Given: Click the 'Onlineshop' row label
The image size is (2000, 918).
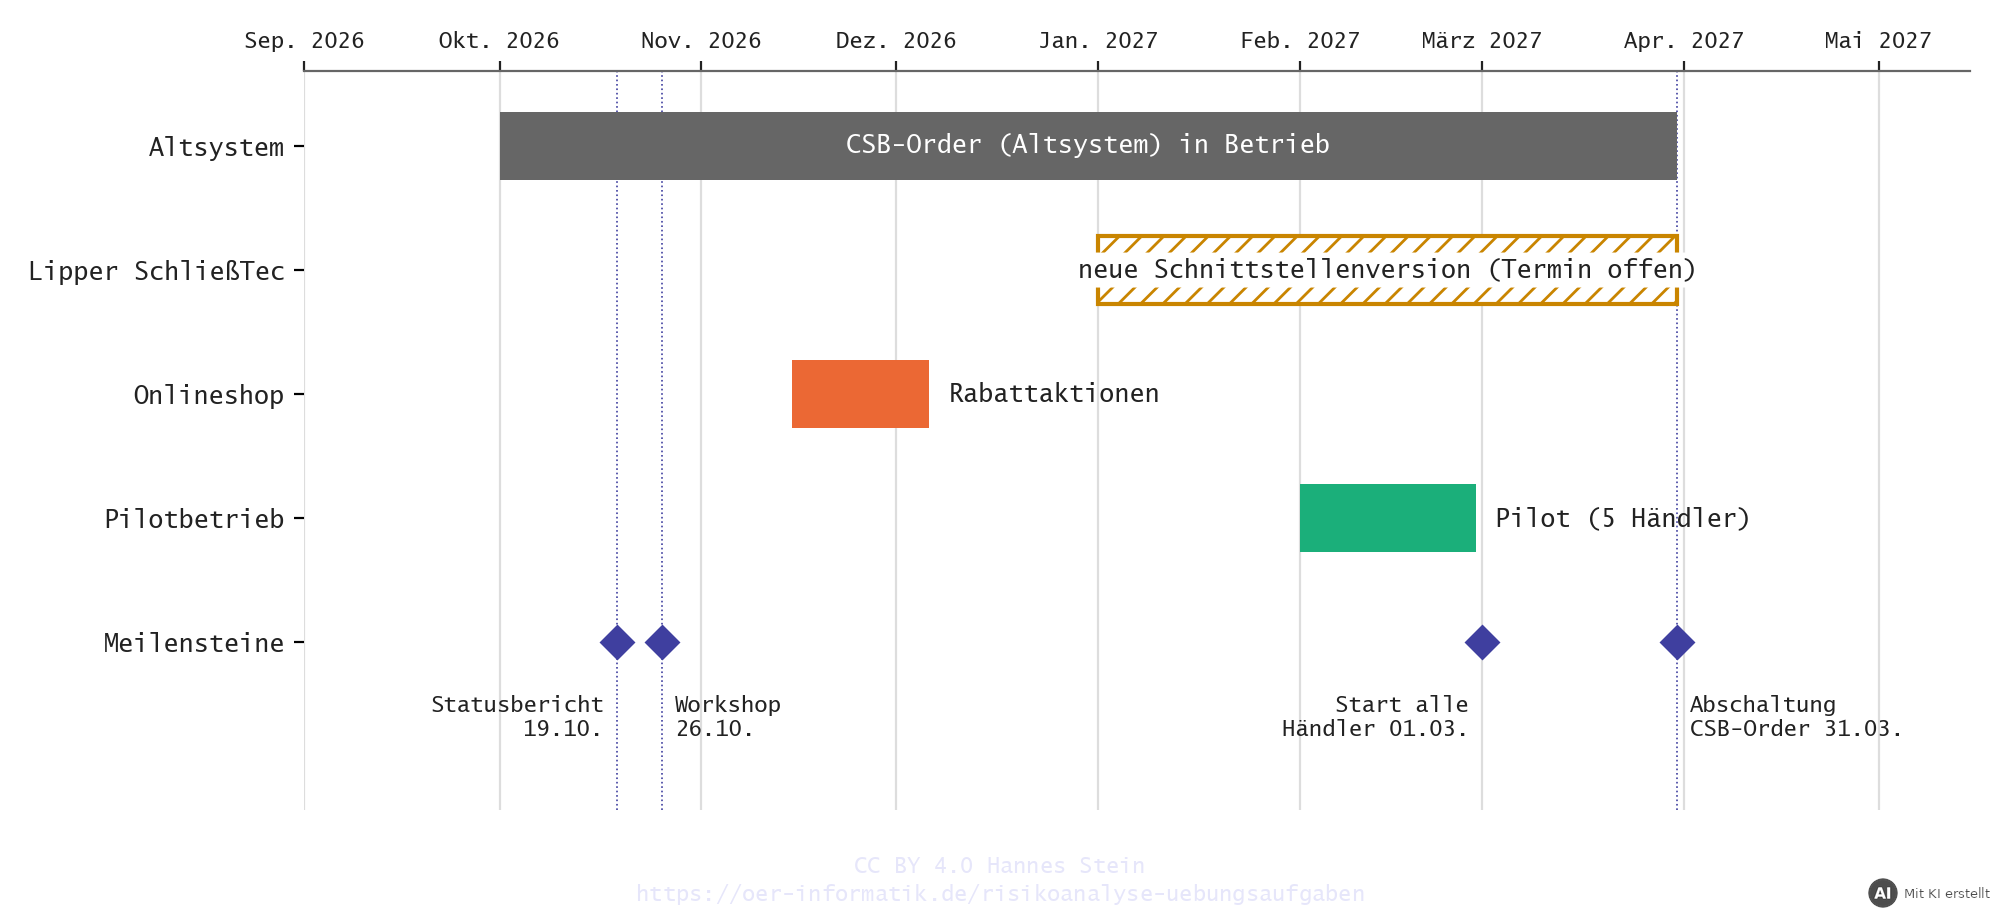Looking at the screenshot, I should [209, 395].
